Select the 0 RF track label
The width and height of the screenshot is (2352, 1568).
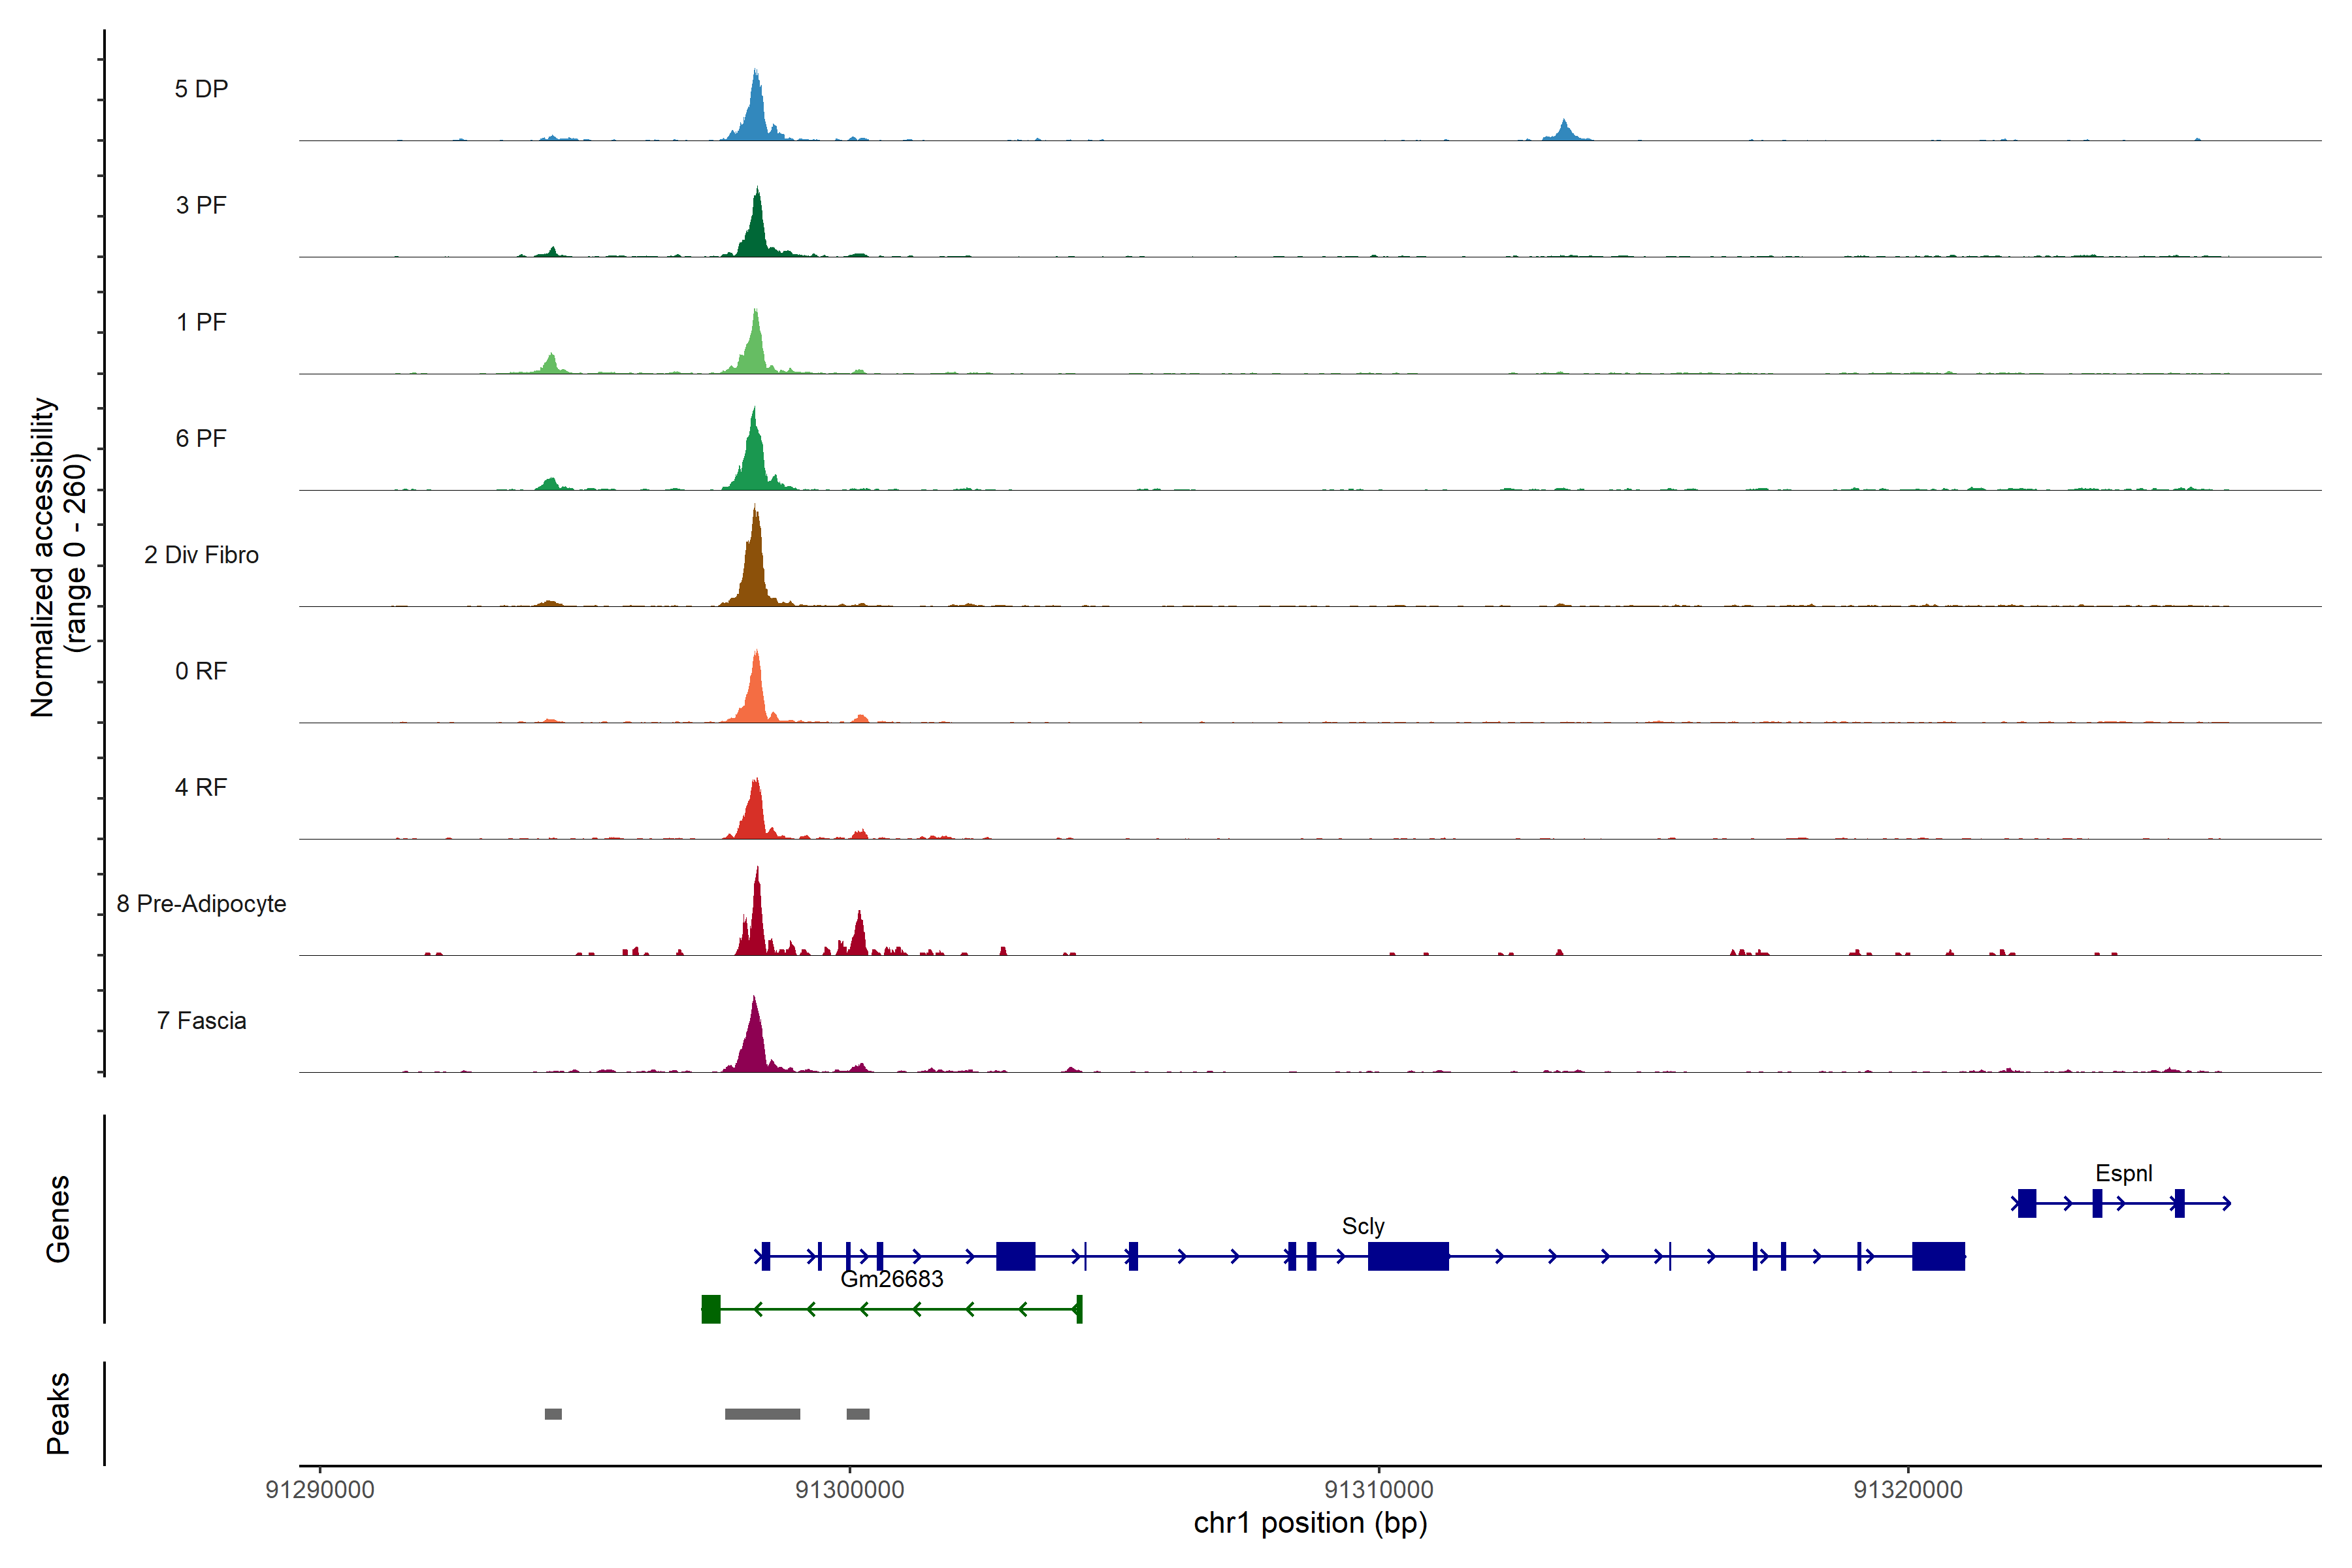[x=201, y=671]
